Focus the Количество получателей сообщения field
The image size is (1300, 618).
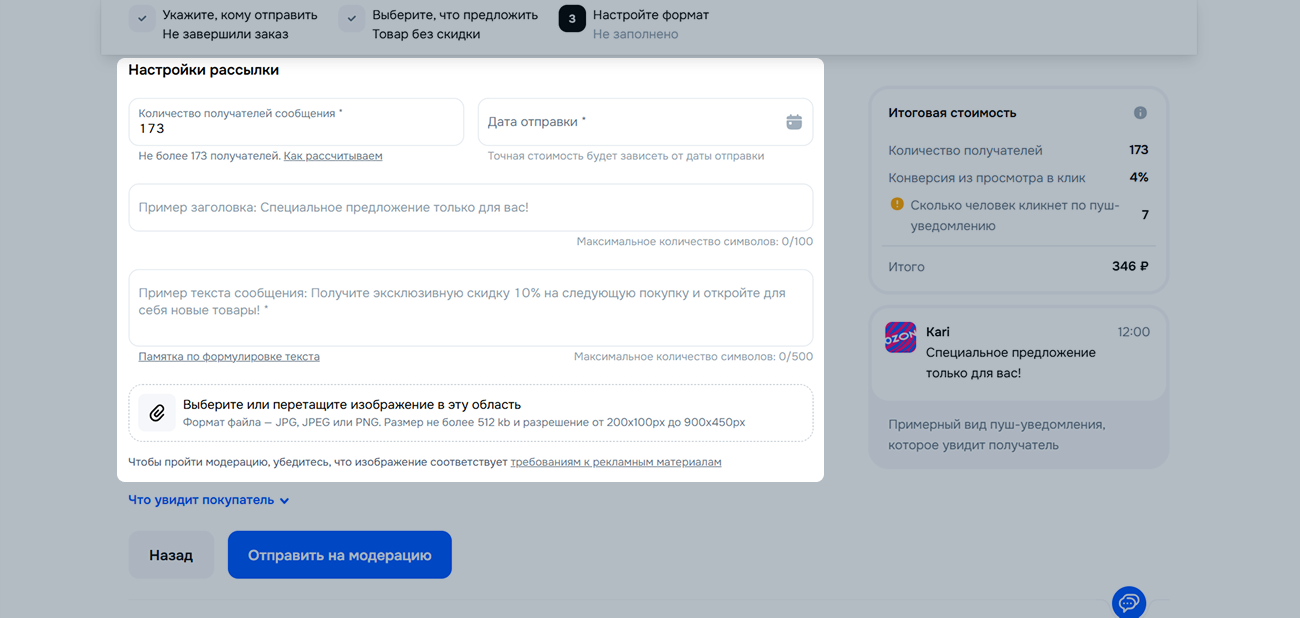point(296,128)
